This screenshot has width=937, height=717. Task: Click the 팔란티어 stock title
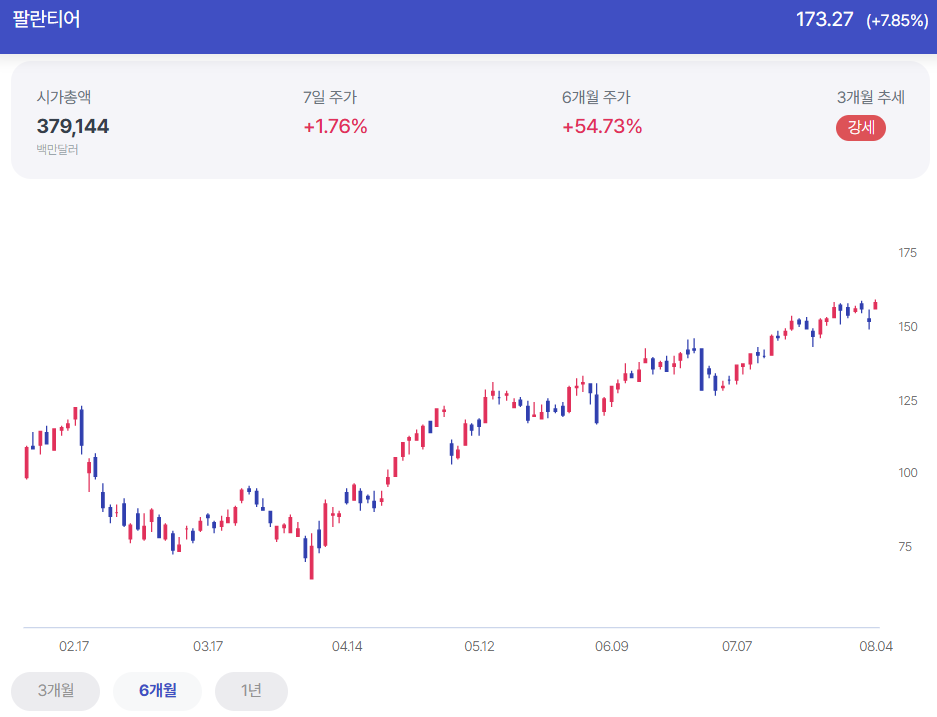[46, 19]
